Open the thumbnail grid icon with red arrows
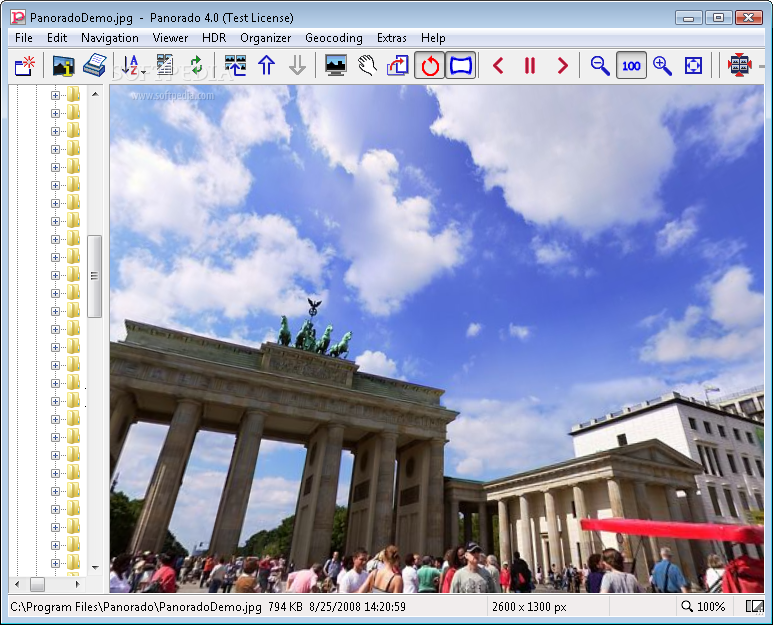The image size is (773, 625). [x=739, y=66]
